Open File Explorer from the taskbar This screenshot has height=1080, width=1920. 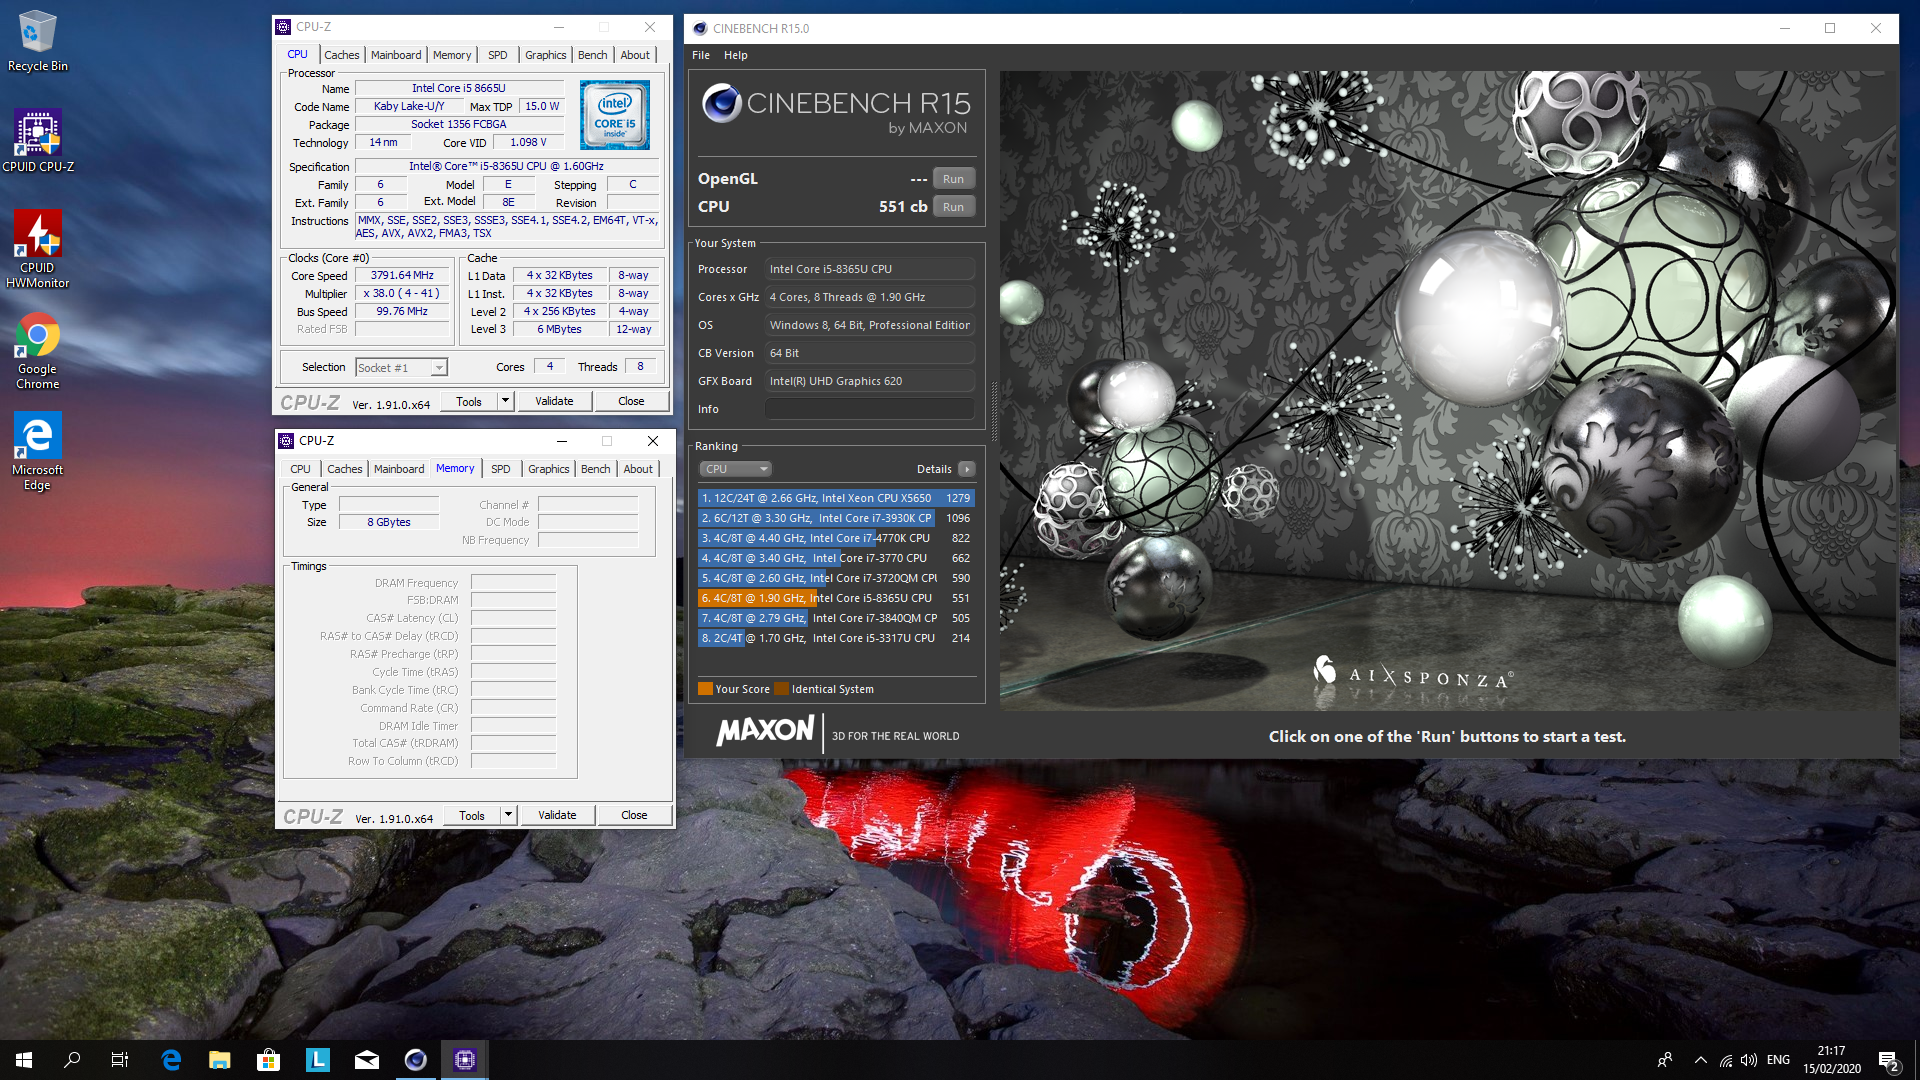click(220, 1060)
